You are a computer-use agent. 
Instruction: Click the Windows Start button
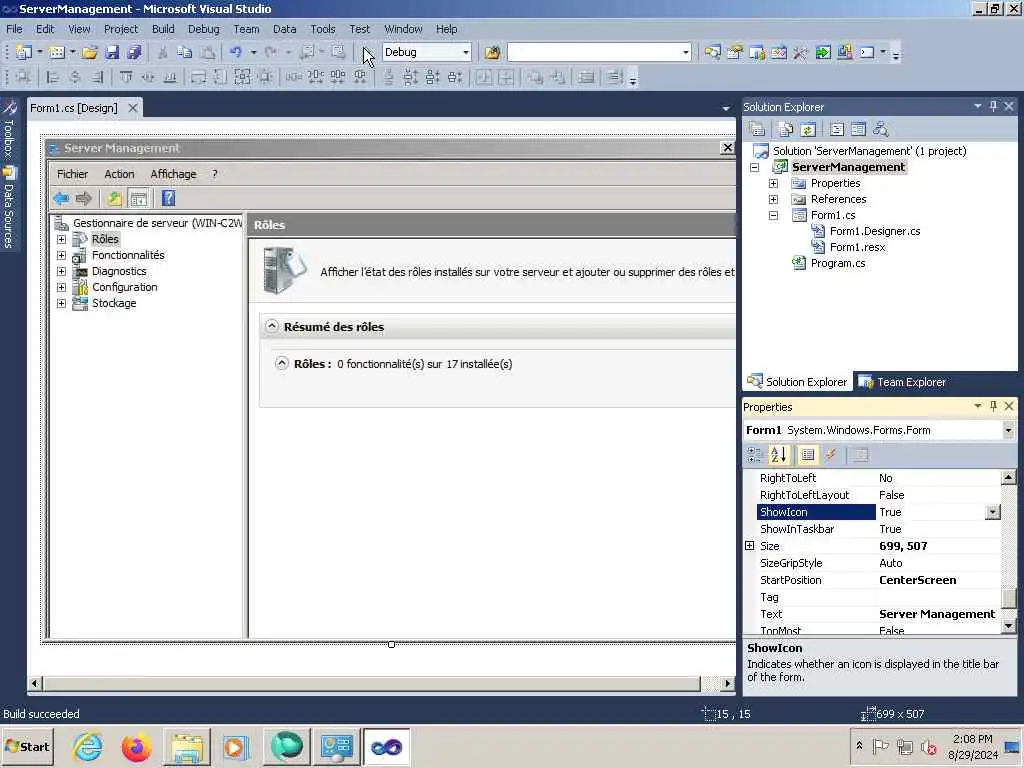click(27, 746)
